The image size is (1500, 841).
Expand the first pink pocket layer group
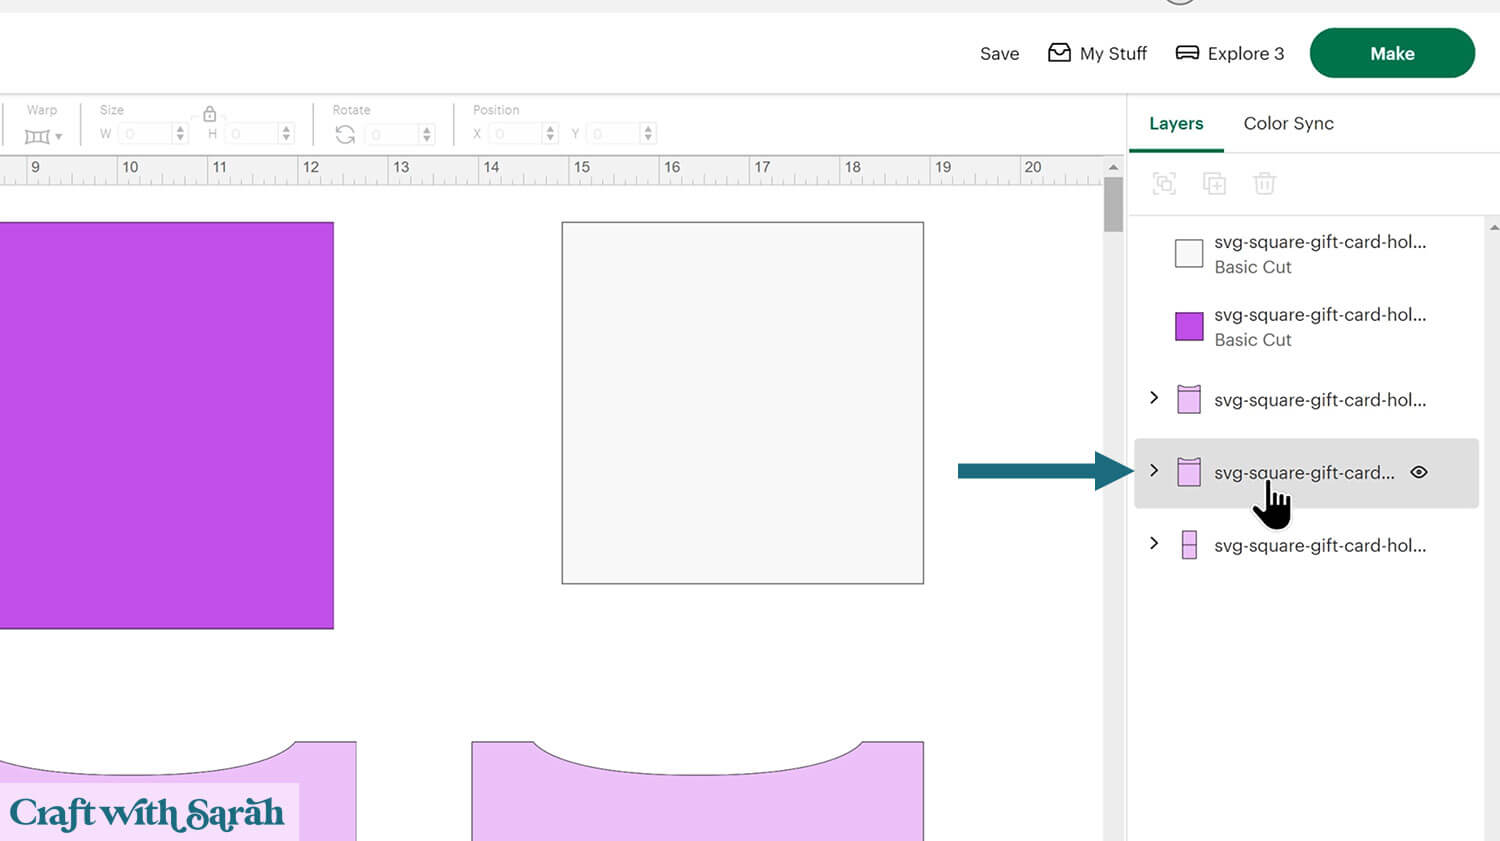[1154, 398]
